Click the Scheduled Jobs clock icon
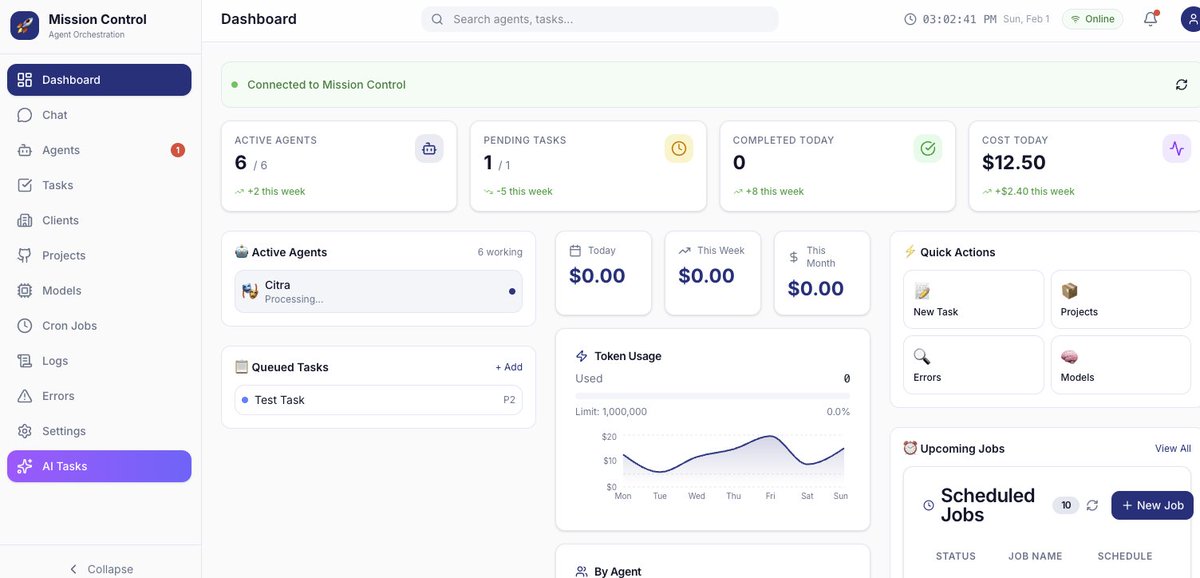This screenshot has height=578, width=1200. pos(928,506)
